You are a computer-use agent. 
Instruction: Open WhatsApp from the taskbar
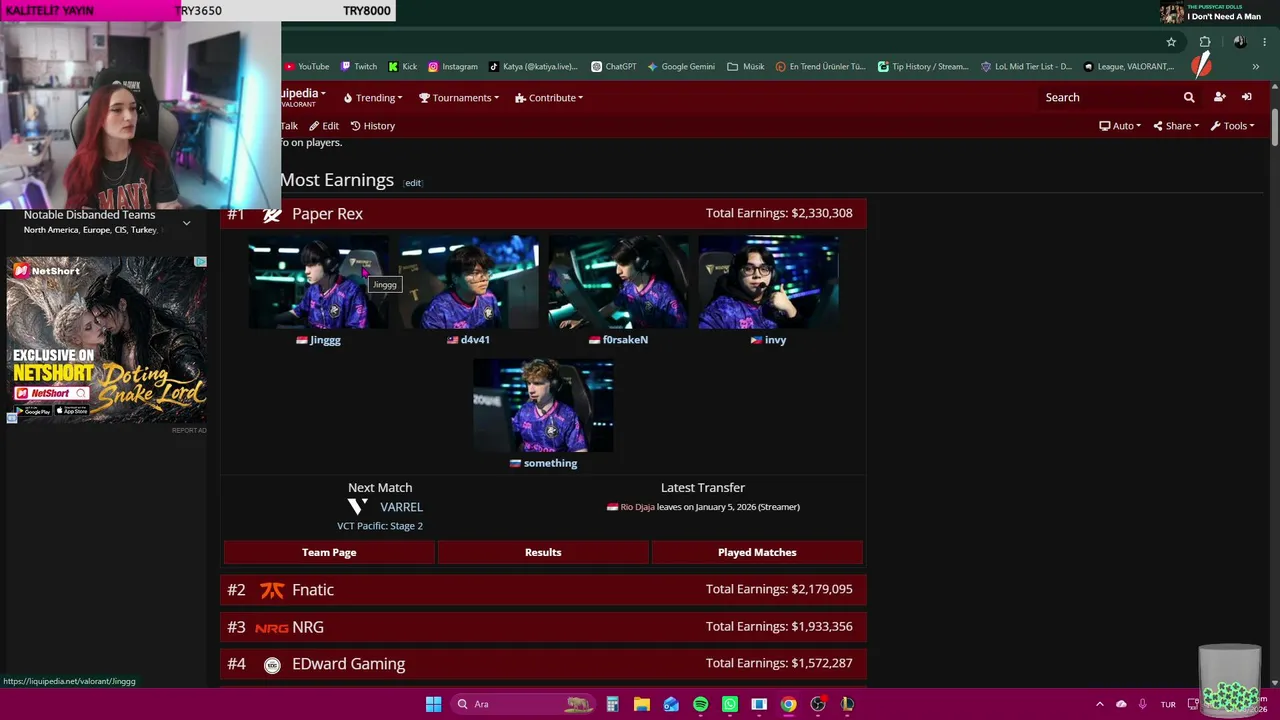730,704
